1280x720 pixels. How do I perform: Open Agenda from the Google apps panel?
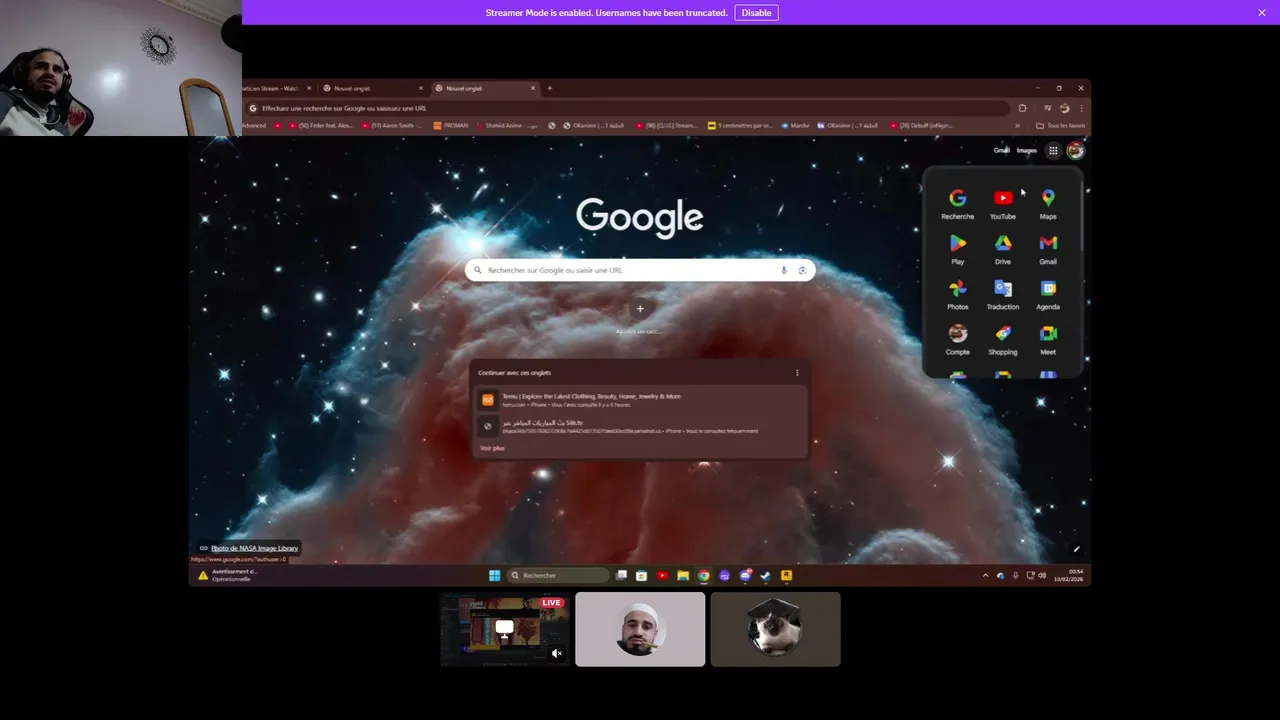(x=1047, y=294)
